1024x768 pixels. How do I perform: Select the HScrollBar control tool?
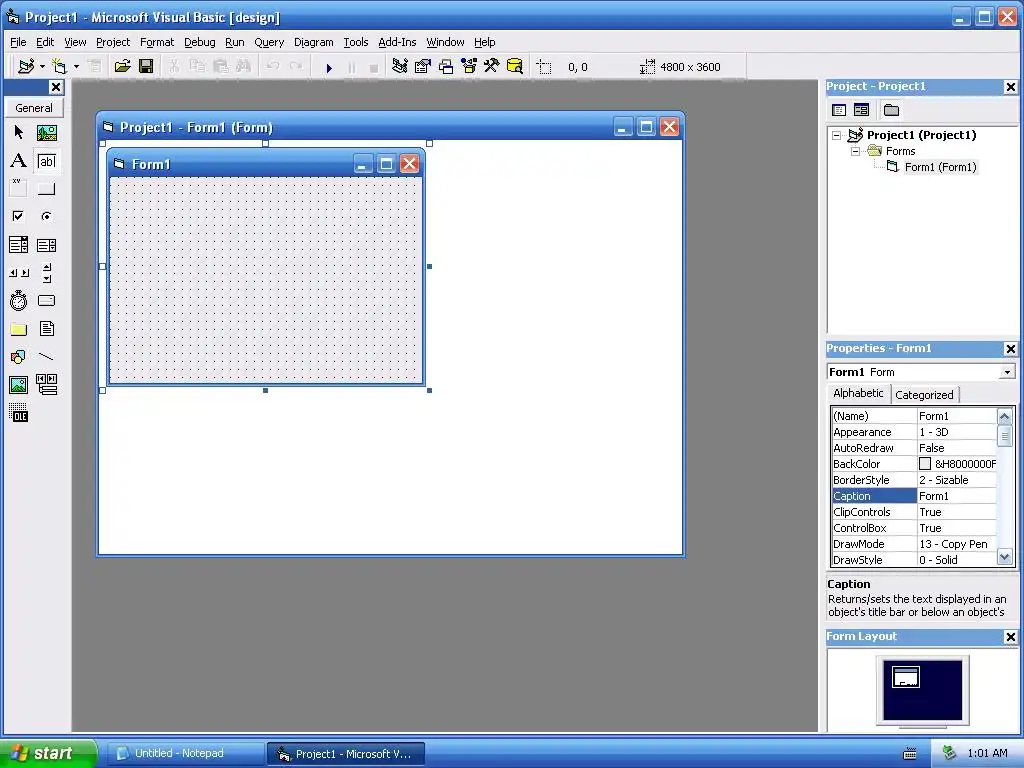pos(18,273)
